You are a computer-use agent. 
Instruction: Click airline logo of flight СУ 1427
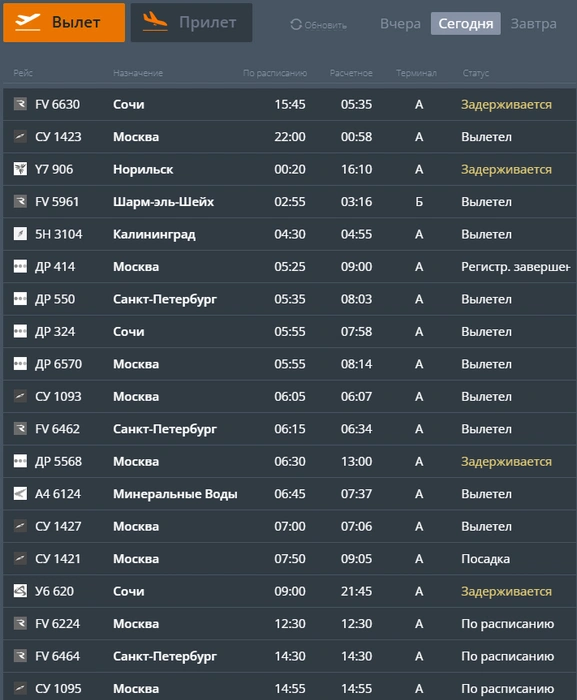(20, 526)
